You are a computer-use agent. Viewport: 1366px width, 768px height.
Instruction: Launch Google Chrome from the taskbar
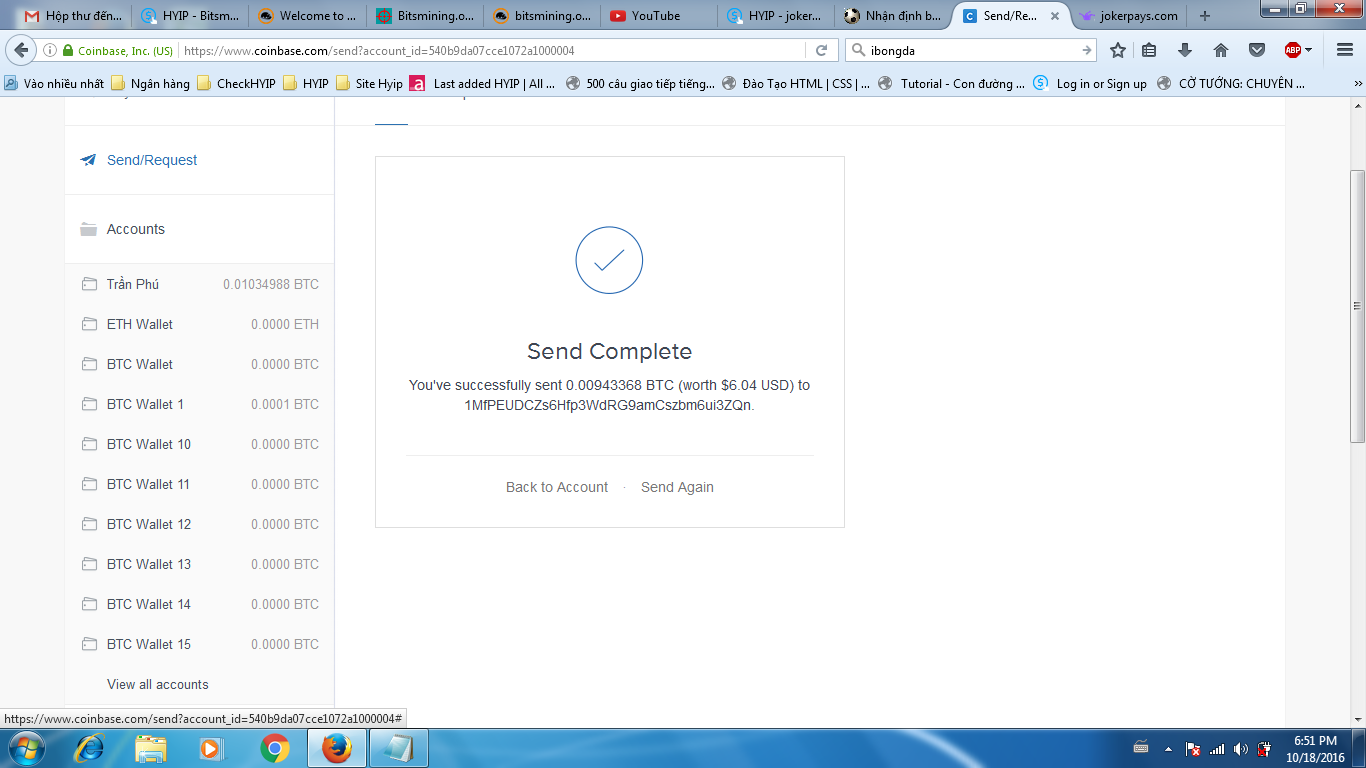274,748
